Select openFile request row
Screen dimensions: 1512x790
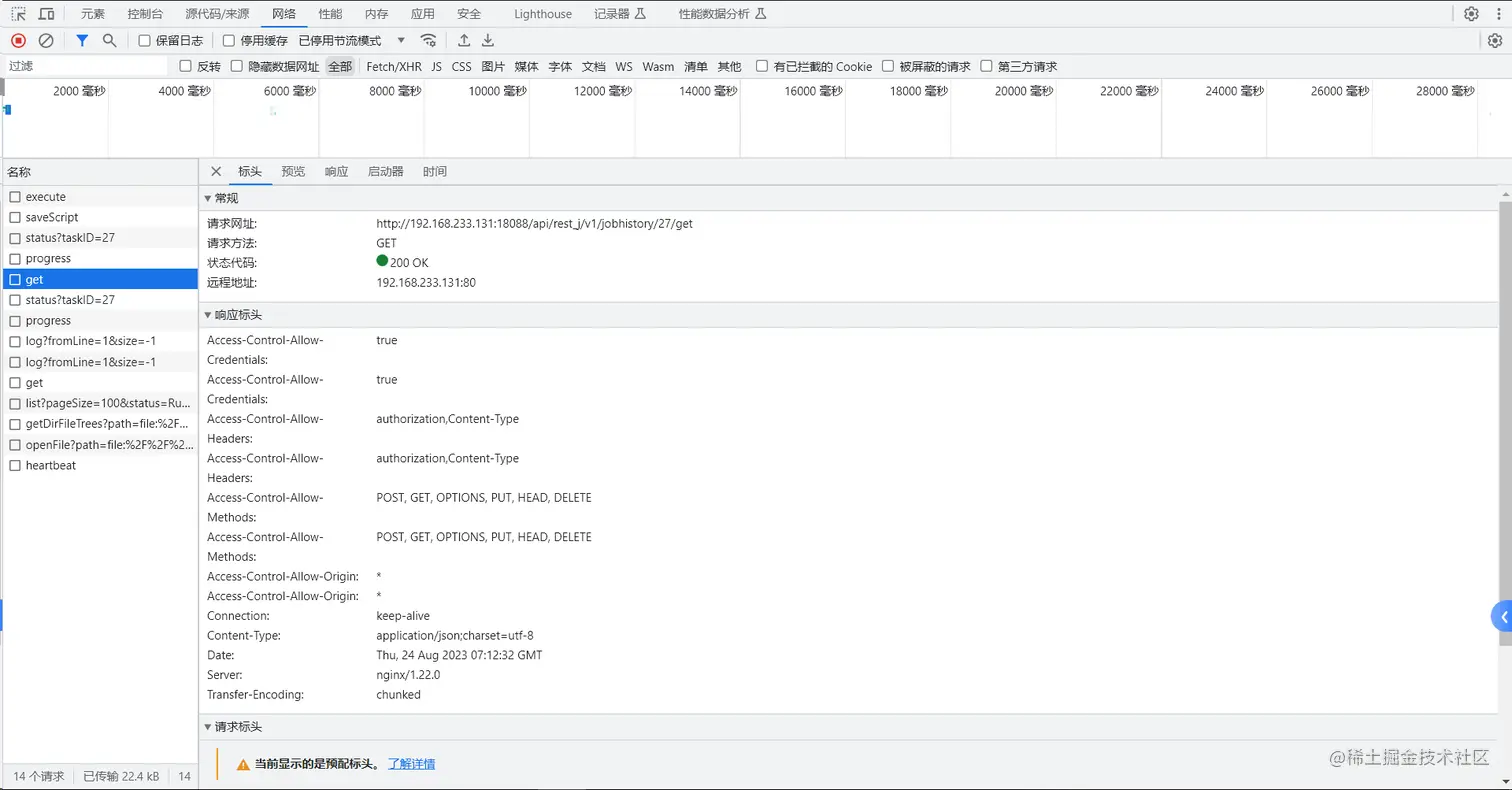click(99, 445)
